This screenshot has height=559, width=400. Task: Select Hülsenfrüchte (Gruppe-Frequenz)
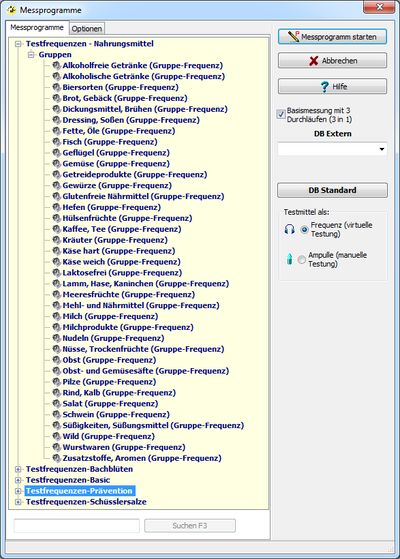tap(127, 218)
